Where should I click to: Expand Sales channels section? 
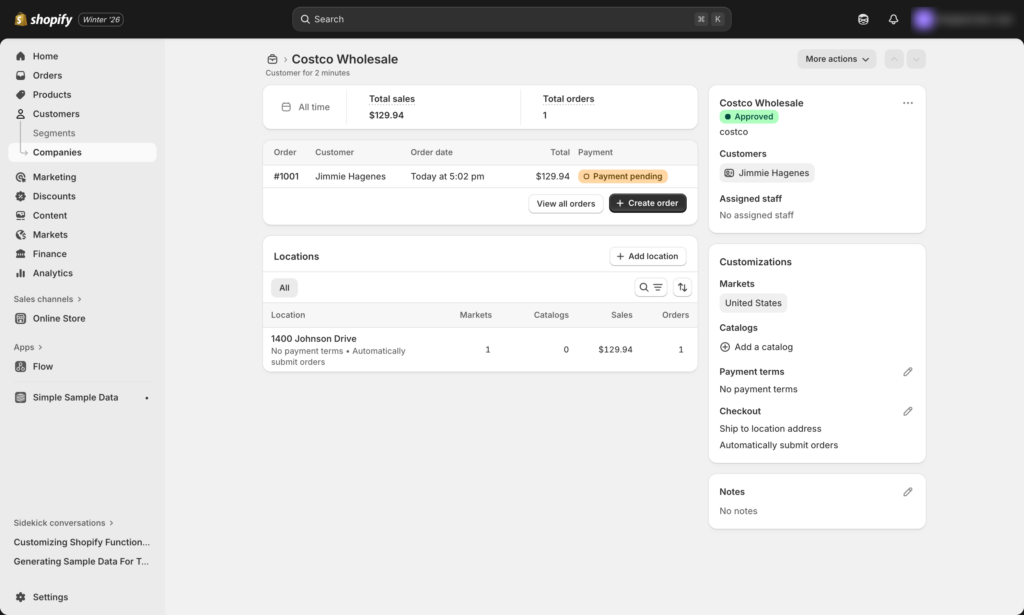pos(48,299)
